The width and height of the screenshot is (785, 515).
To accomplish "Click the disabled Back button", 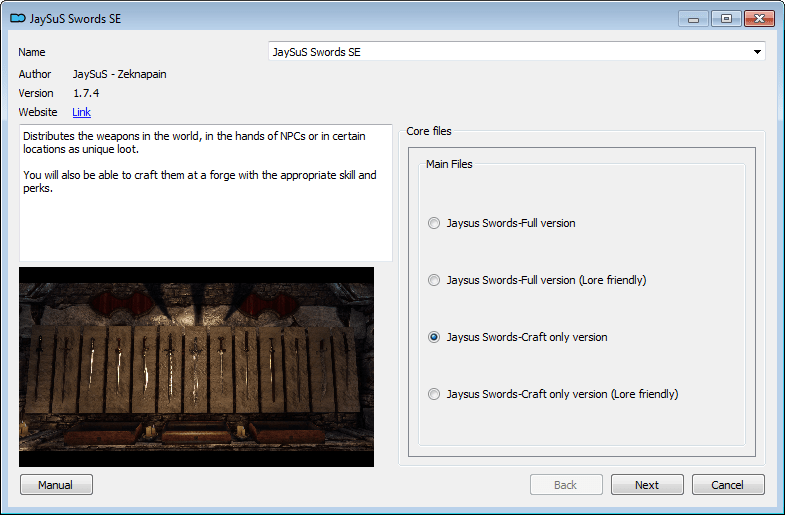I will pos(566,484).
